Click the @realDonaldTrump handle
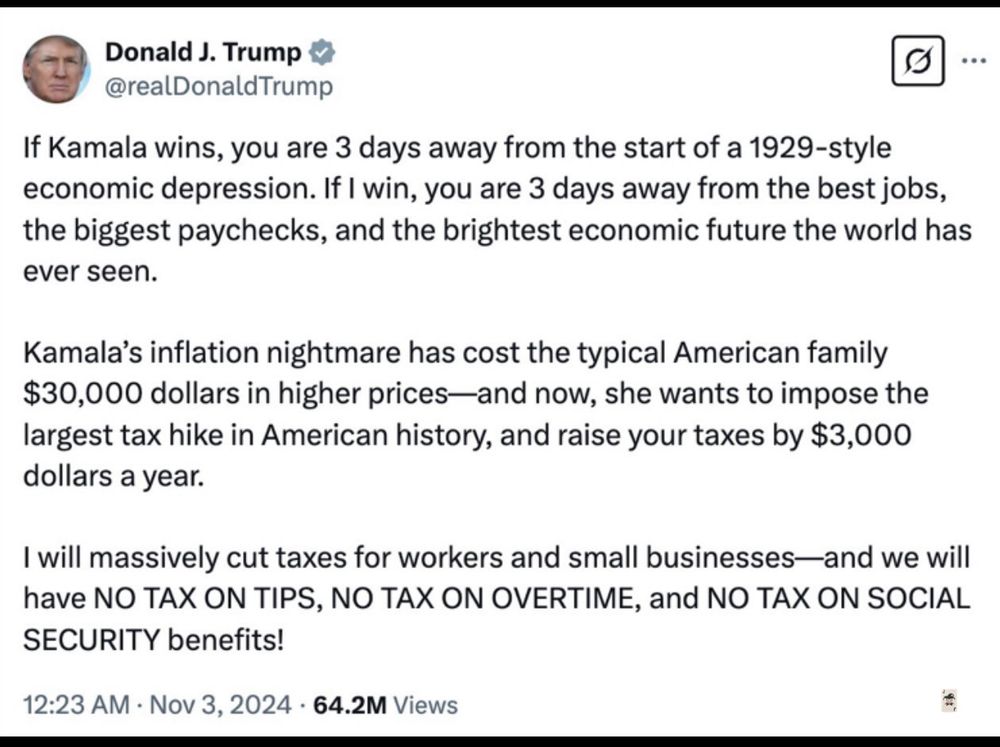This screenshot has height=747, width=1000. [x=219, y=86]
